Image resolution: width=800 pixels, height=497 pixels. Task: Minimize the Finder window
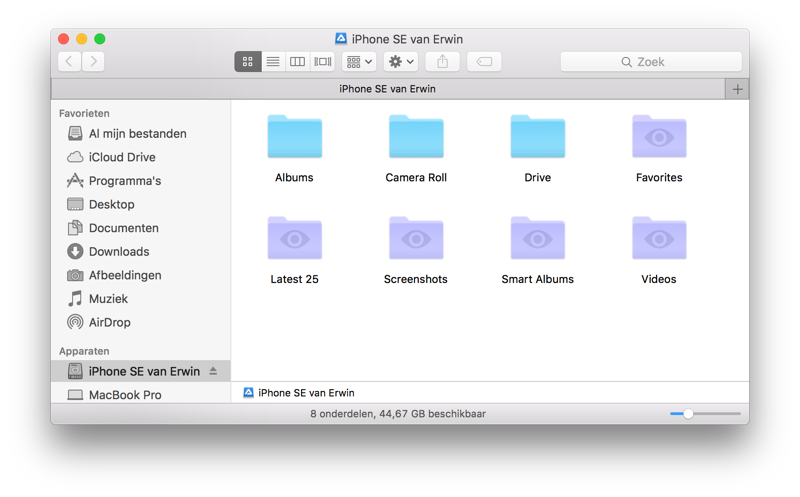pyautogui.click(x=82, y=39)
